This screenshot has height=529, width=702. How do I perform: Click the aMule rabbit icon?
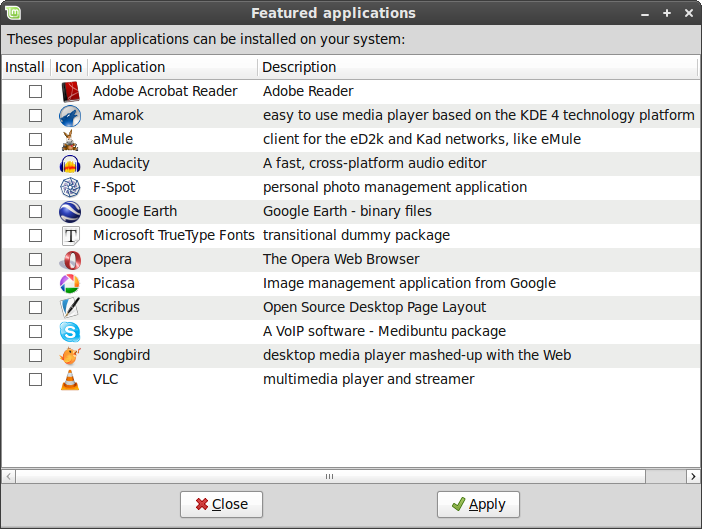coord(70,140)
